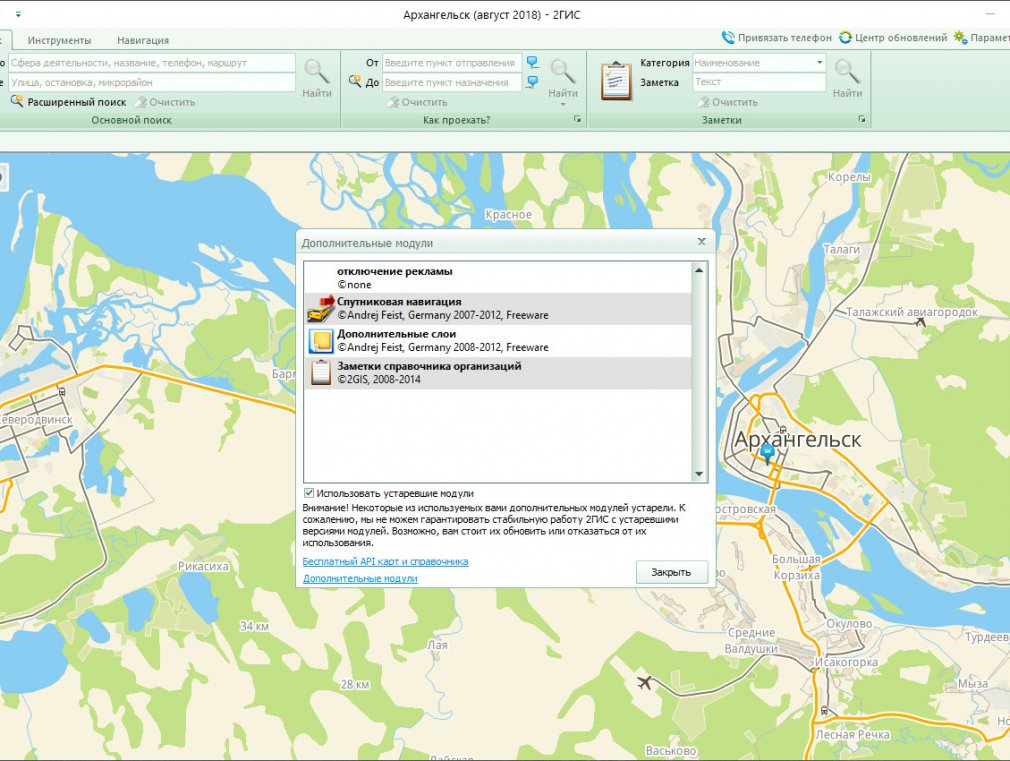Screen dimensions: 1010x761
Task: Select the Заметки справочника организаций clipboard icon
Action: [x=320, y=372]
